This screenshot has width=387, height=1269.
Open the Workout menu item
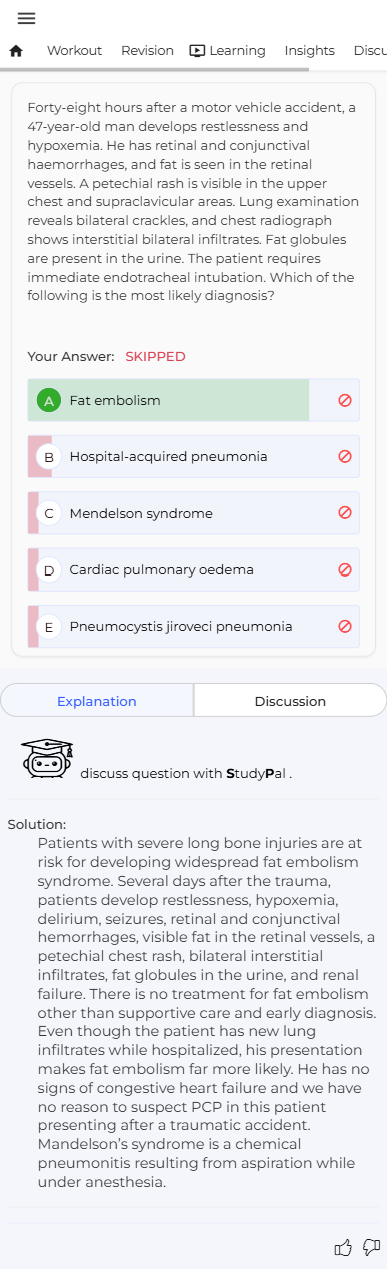74,50
